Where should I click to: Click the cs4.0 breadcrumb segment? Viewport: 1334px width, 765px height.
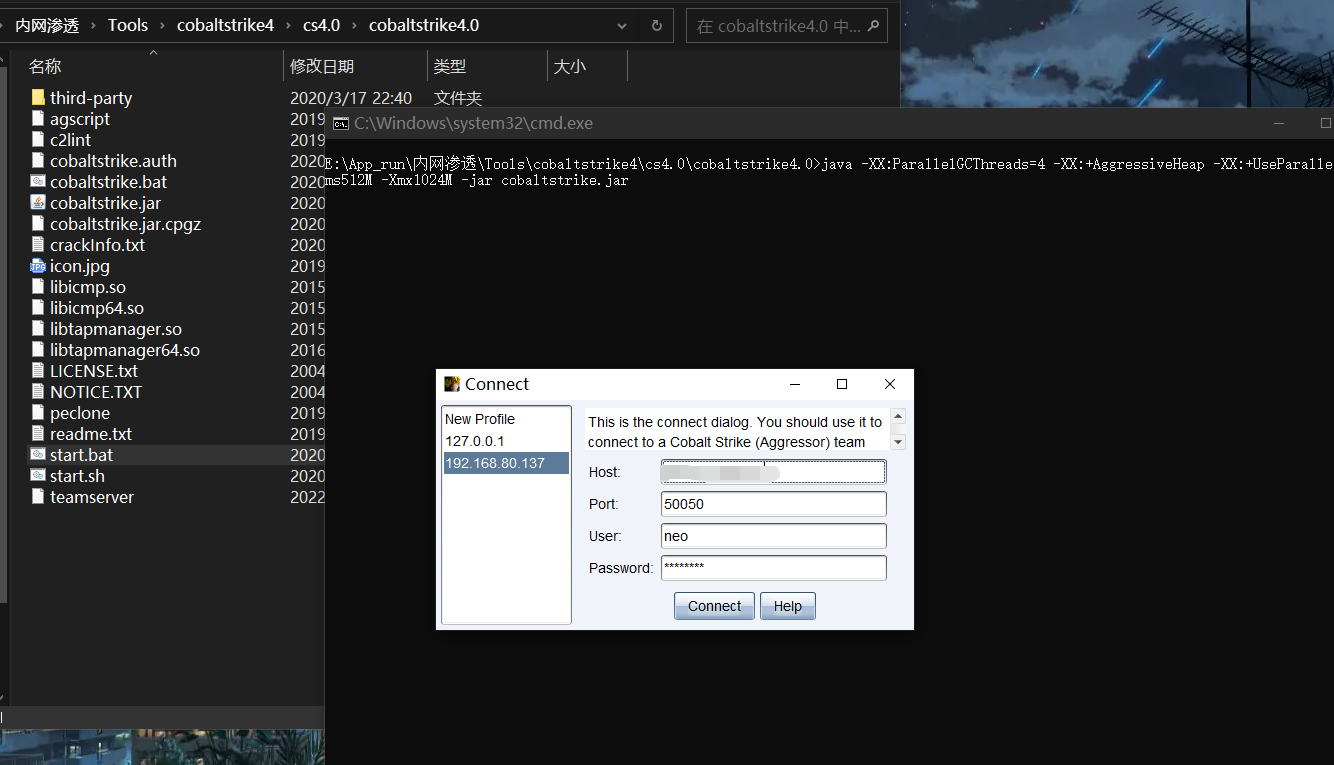322,25
